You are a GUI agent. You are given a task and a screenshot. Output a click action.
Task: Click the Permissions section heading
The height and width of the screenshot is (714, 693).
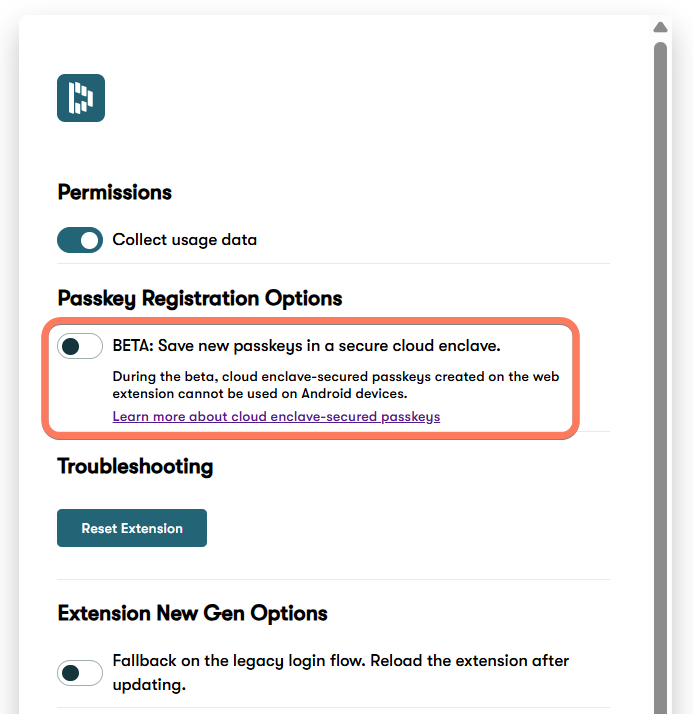click(x=115, y=192)
